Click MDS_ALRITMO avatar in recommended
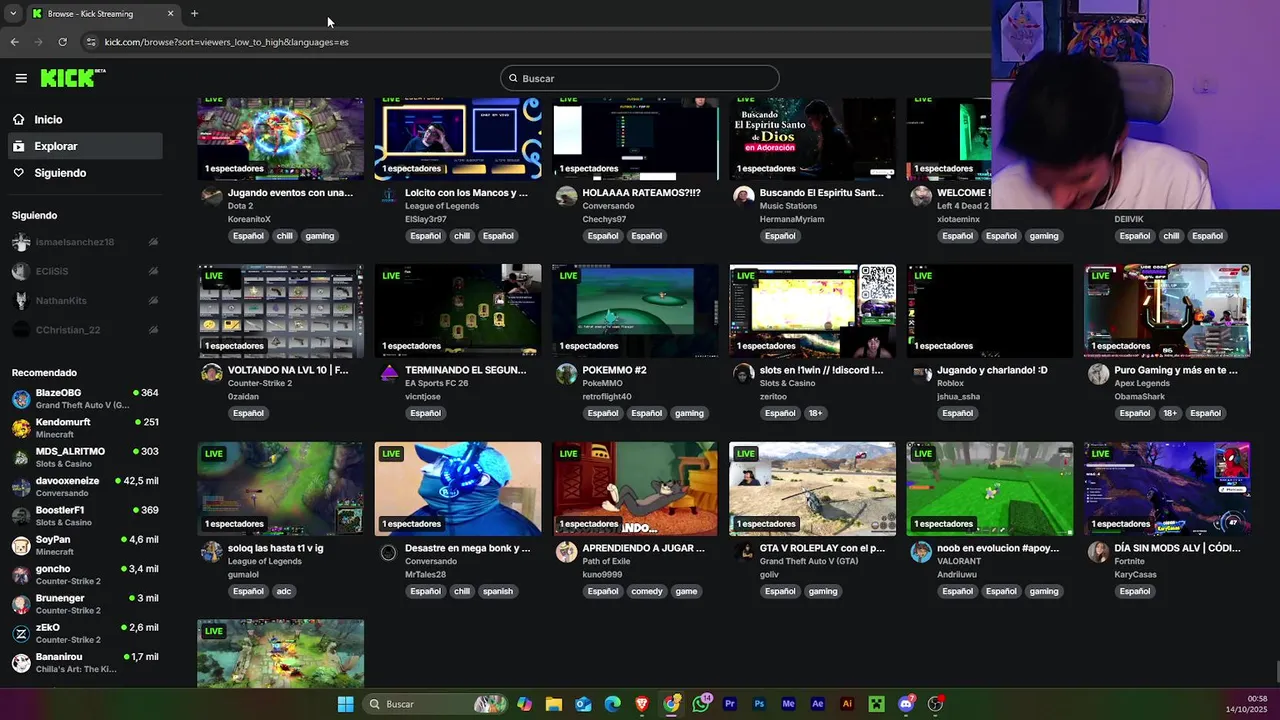Viewport: 1280px width, 720px height. [21, 458]
